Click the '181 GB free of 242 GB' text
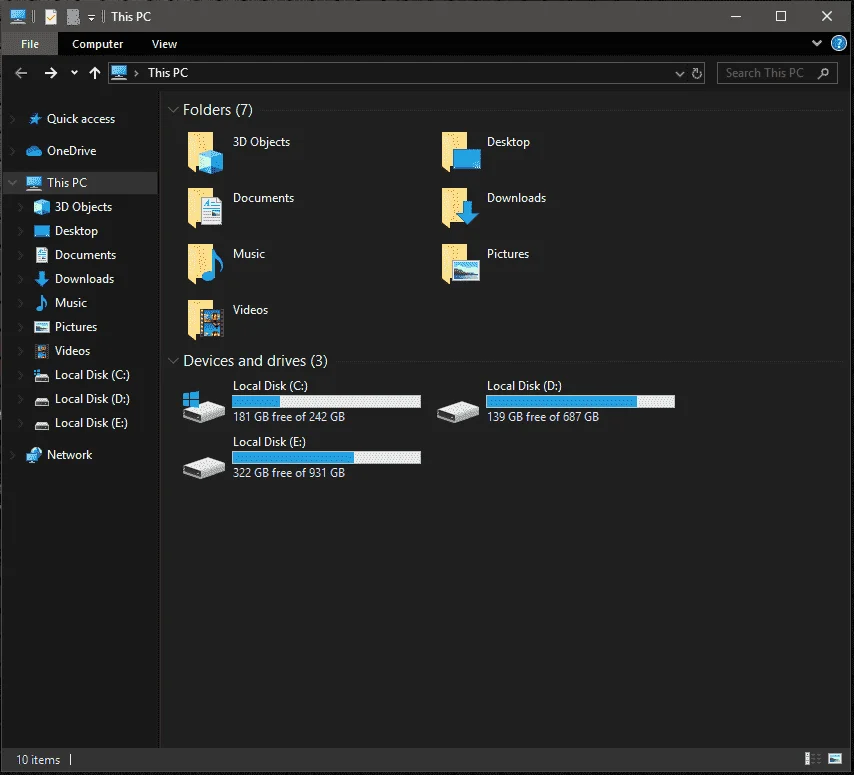 [x=289, y=417]
